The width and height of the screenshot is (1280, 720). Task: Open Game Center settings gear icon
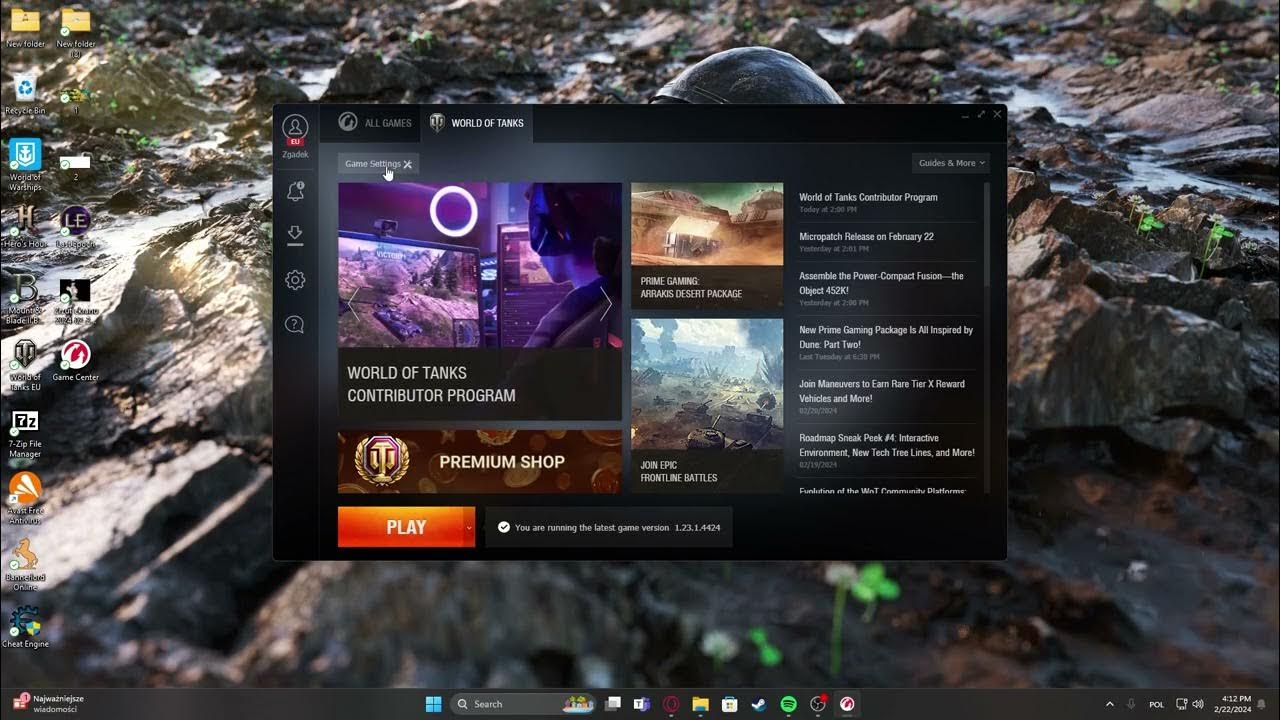coord(295,280)
